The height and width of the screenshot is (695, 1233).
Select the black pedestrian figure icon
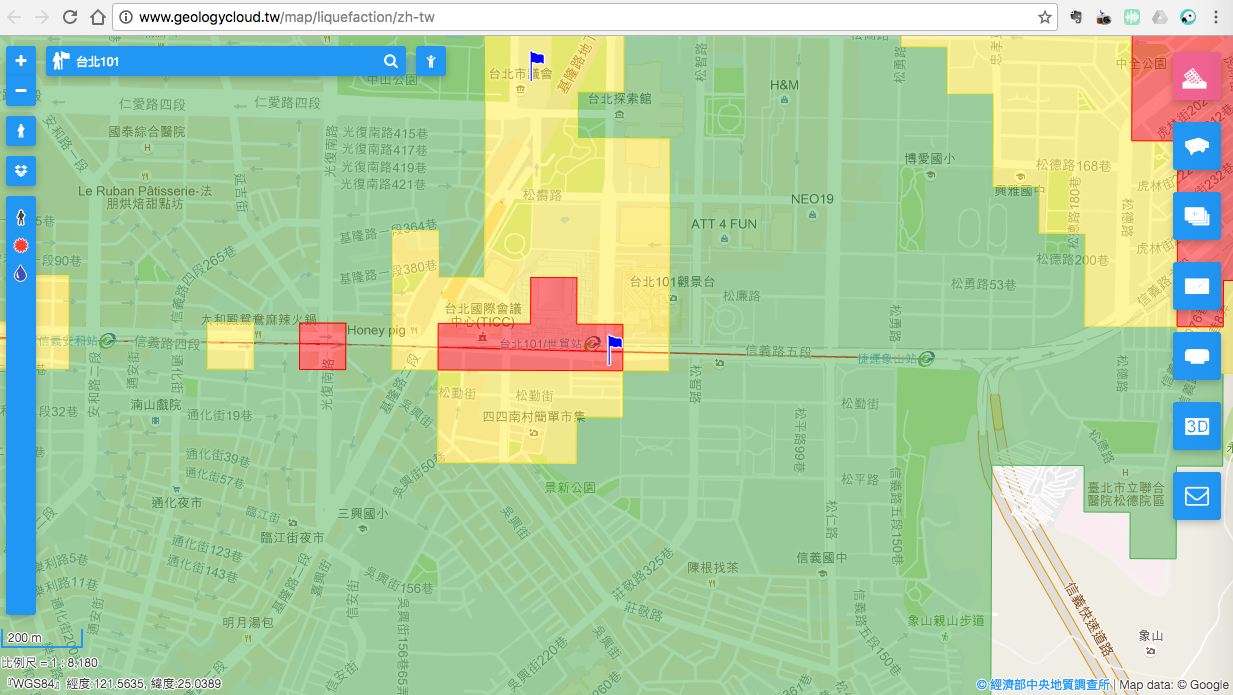click(x=21, y=217)
